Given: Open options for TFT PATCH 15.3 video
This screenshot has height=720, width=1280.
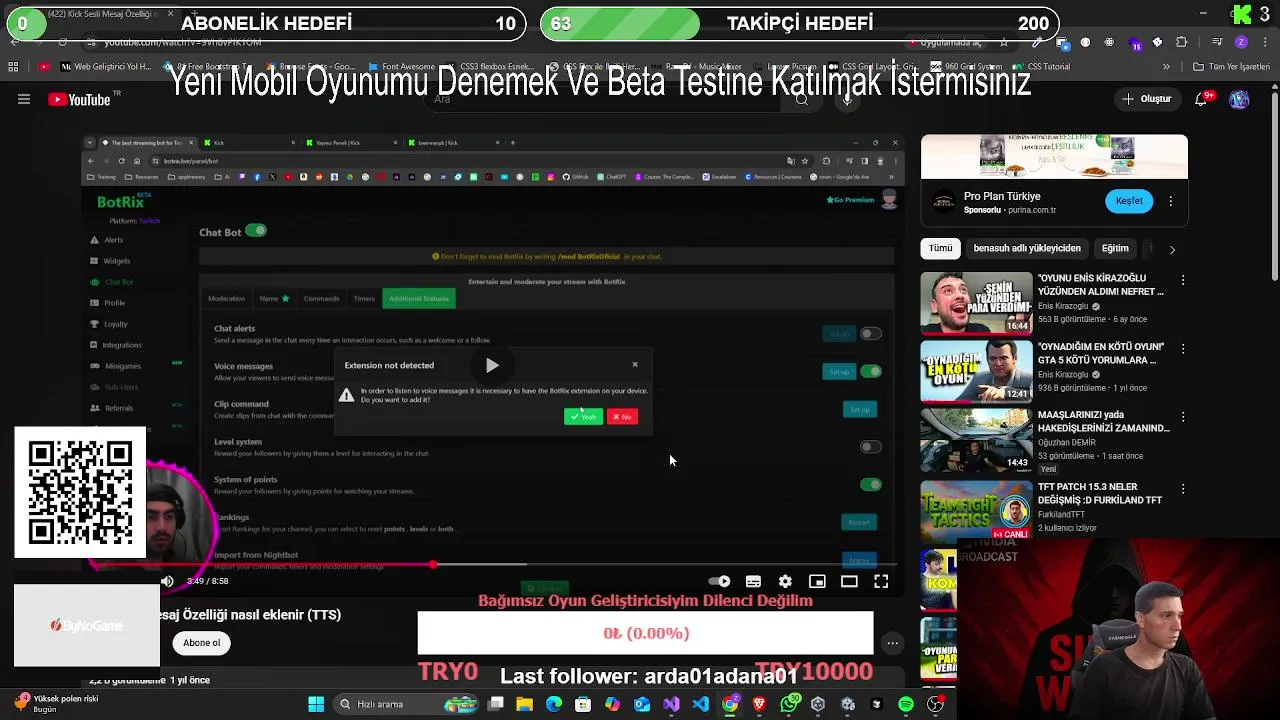Looking at the screenshot, I should coord(1183,489).
